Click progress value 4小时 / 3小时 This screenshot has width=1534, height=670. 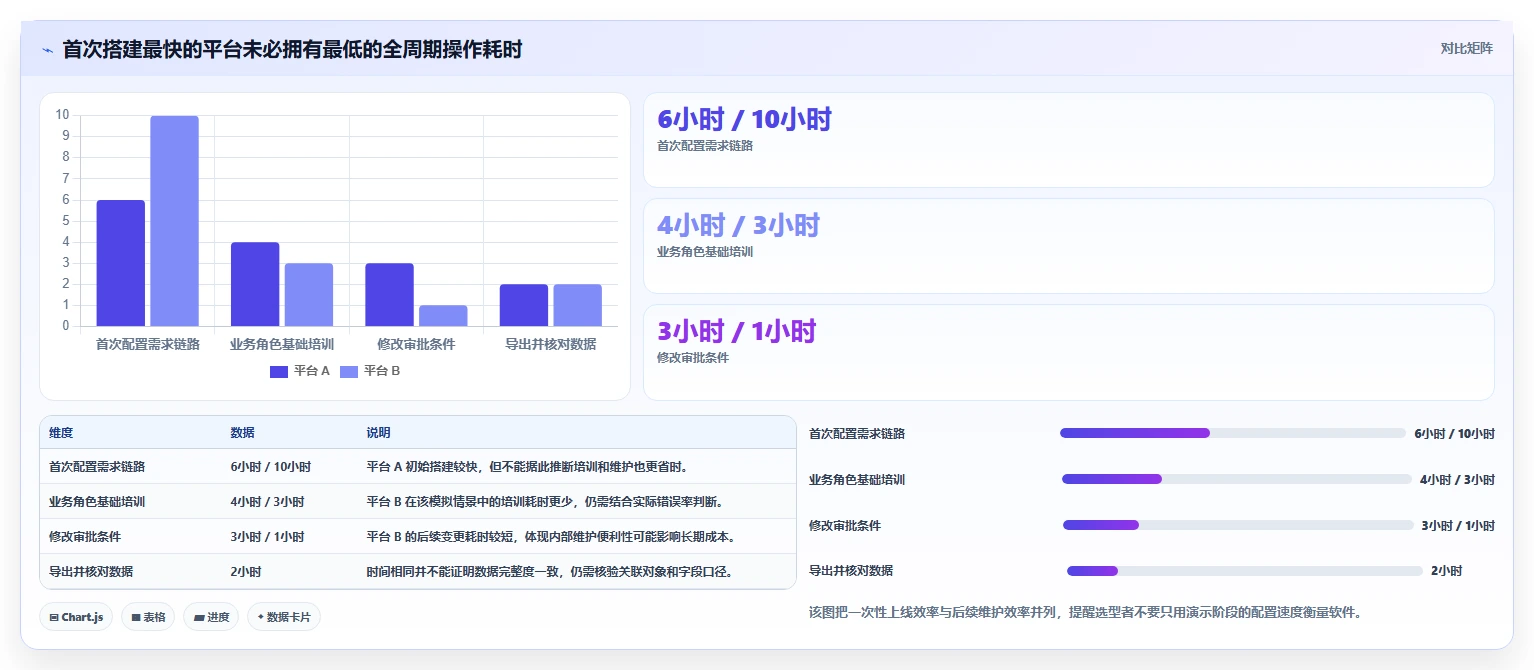click(x=1457, y=480)
